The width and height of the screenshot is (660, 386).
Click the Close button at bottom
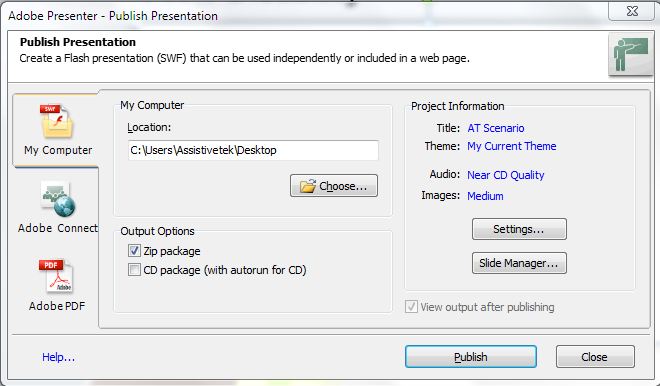click(595, 357)
